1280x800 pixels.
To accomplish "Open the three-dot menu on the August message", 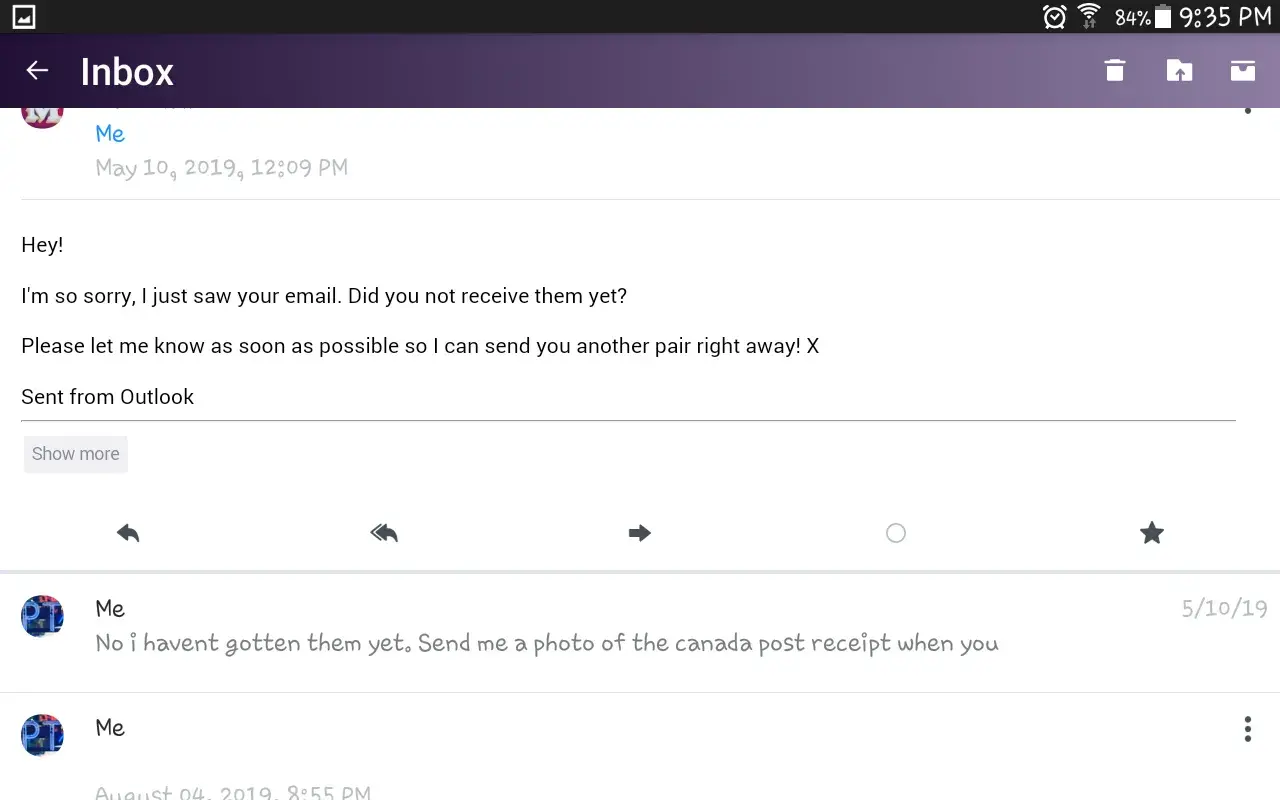I will (1247, 729).
